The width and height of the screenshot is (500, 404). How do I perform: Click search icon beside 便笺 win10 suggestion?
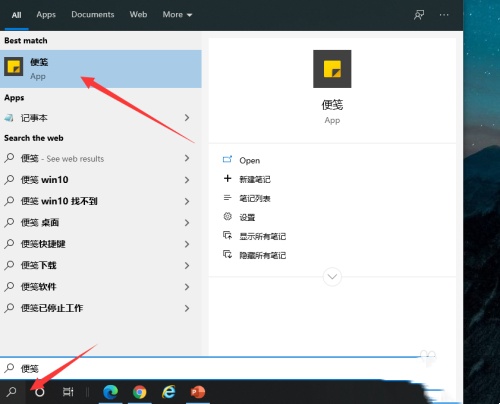click(x=9, y=180)
